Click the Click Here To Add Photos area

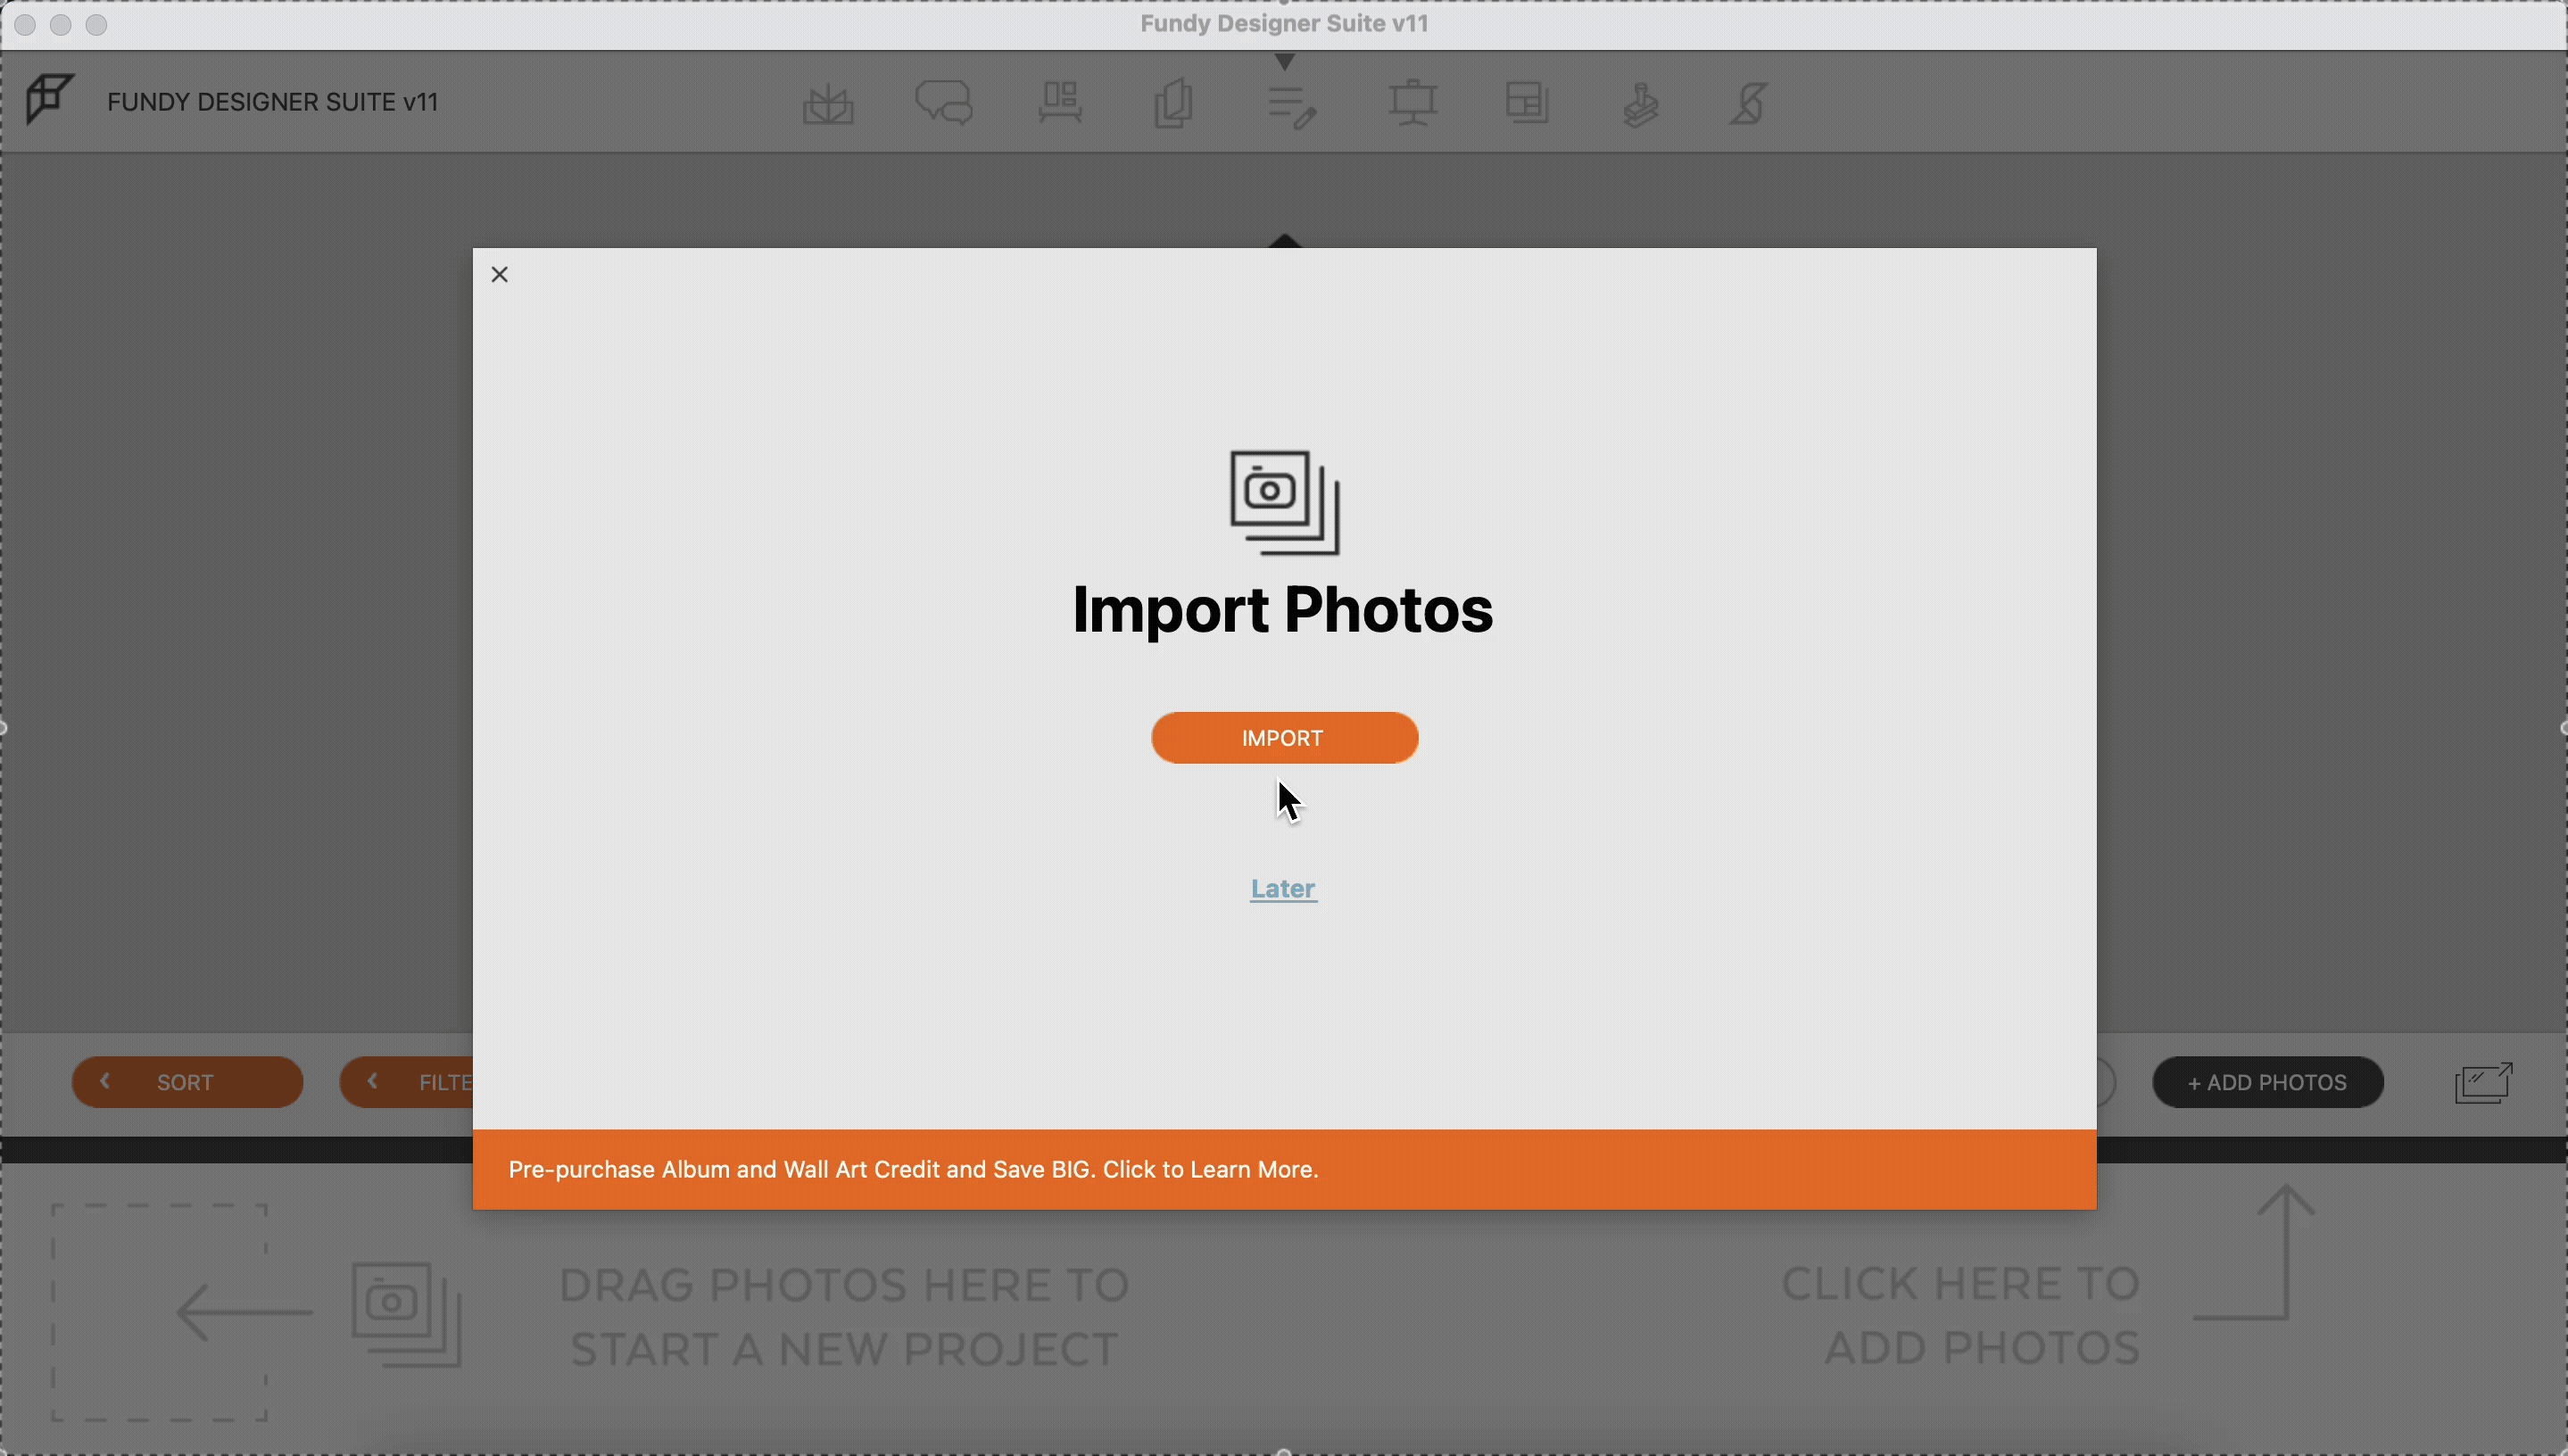tap(1960, 1315)
